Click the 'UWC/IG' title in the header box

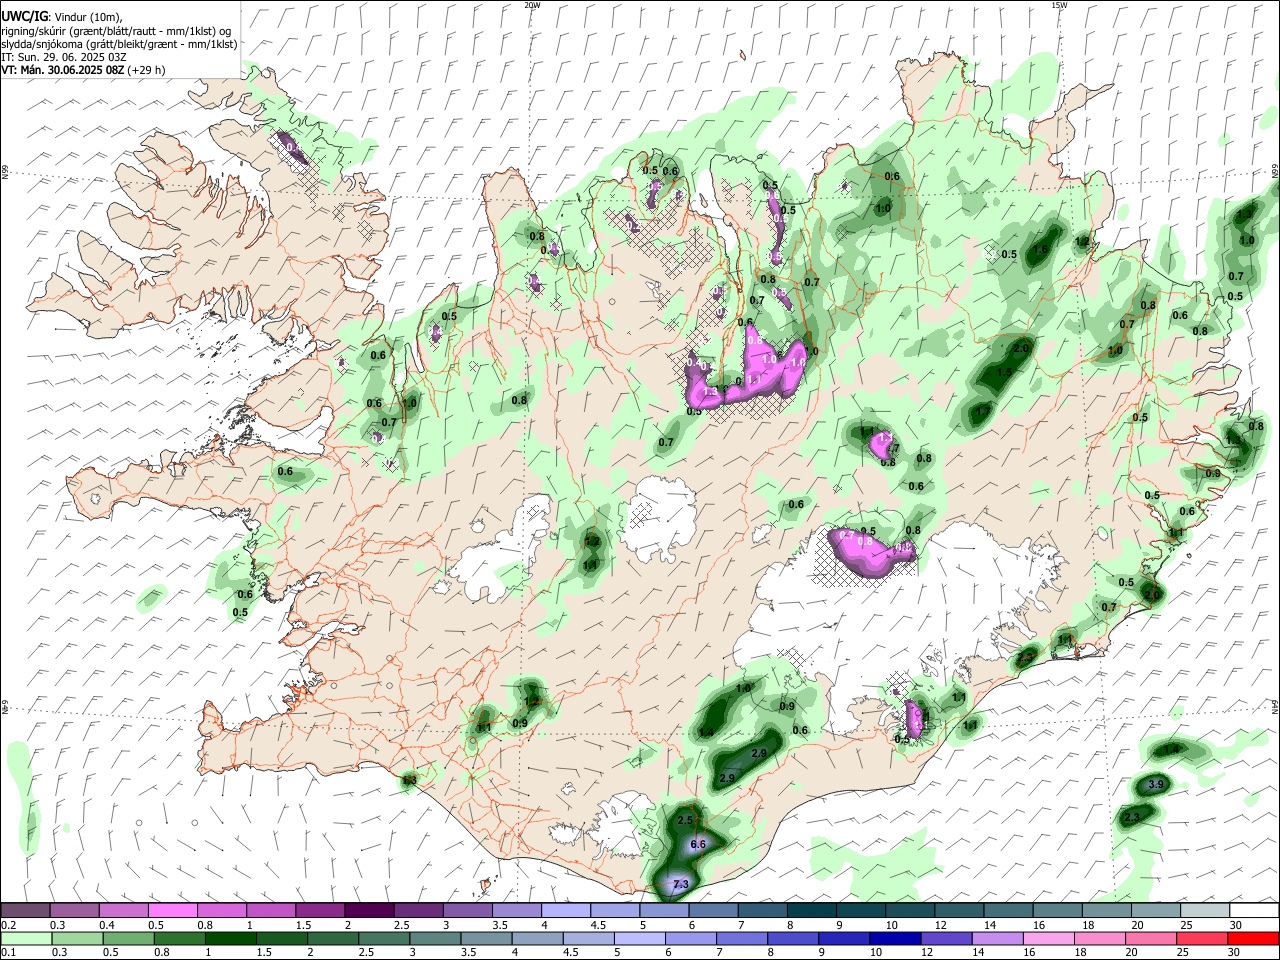pos(23,17)
